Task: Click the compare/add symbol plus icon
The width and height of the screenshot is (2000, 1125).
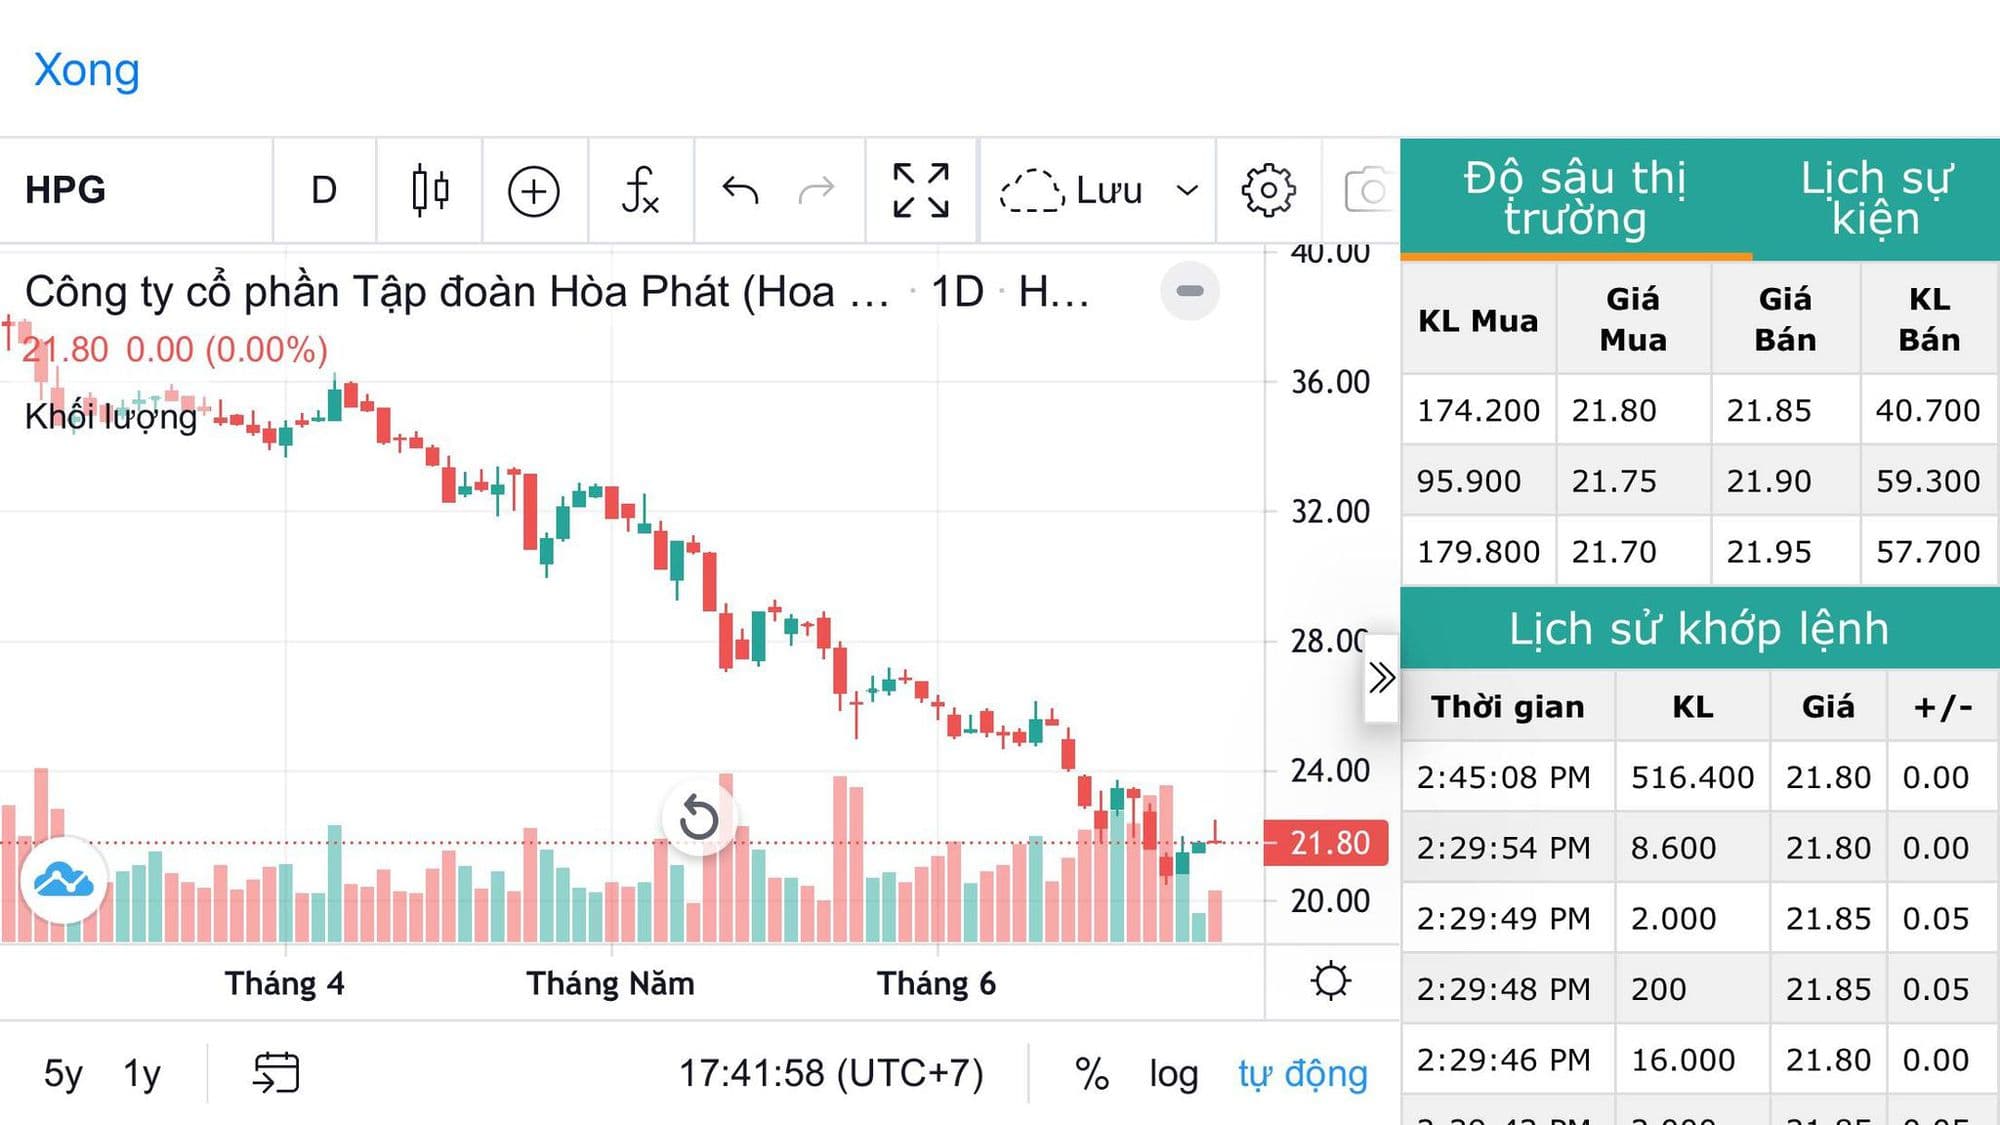Action: tap(533, 190)
